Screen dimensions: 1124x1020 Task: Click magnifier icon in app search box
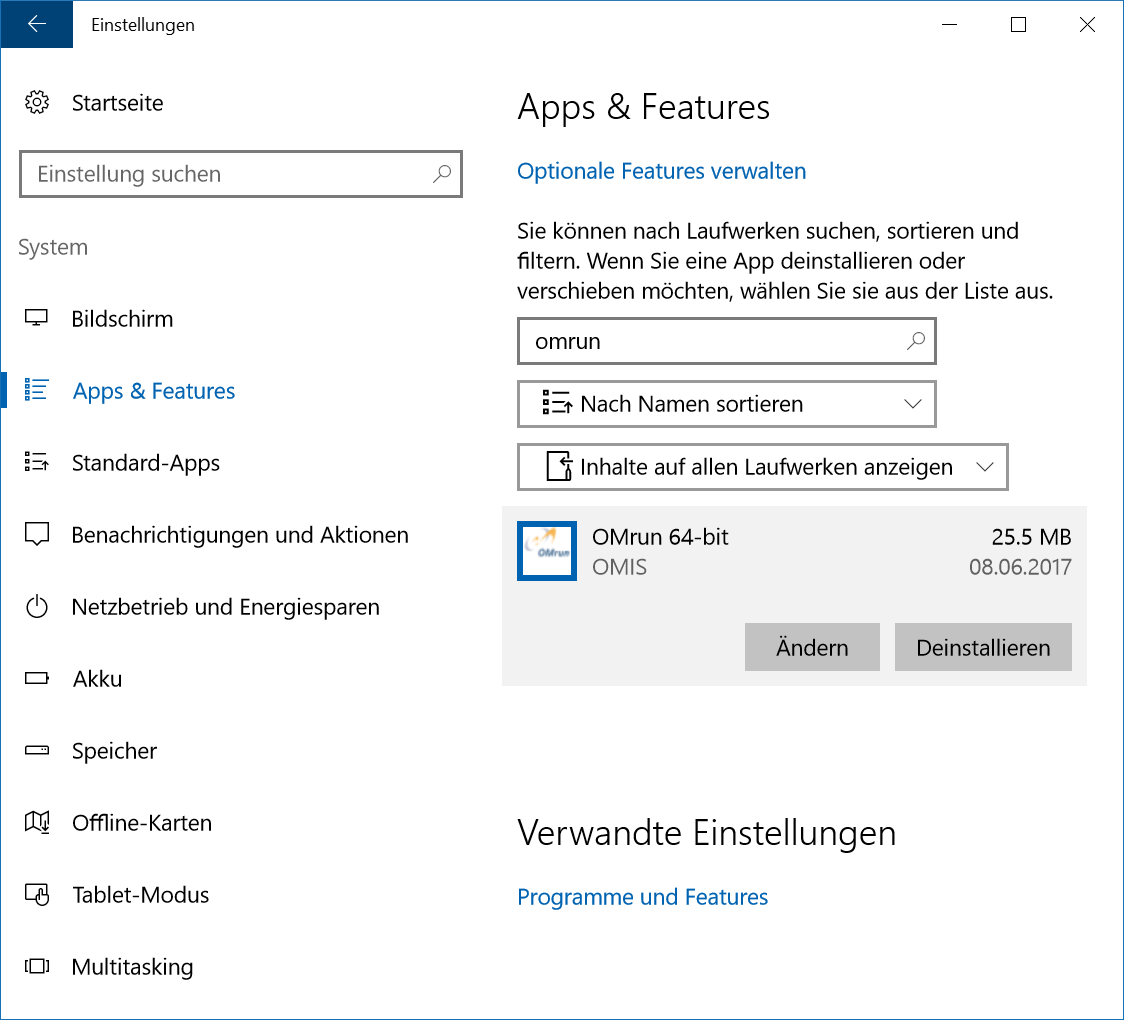click(915, 341)
